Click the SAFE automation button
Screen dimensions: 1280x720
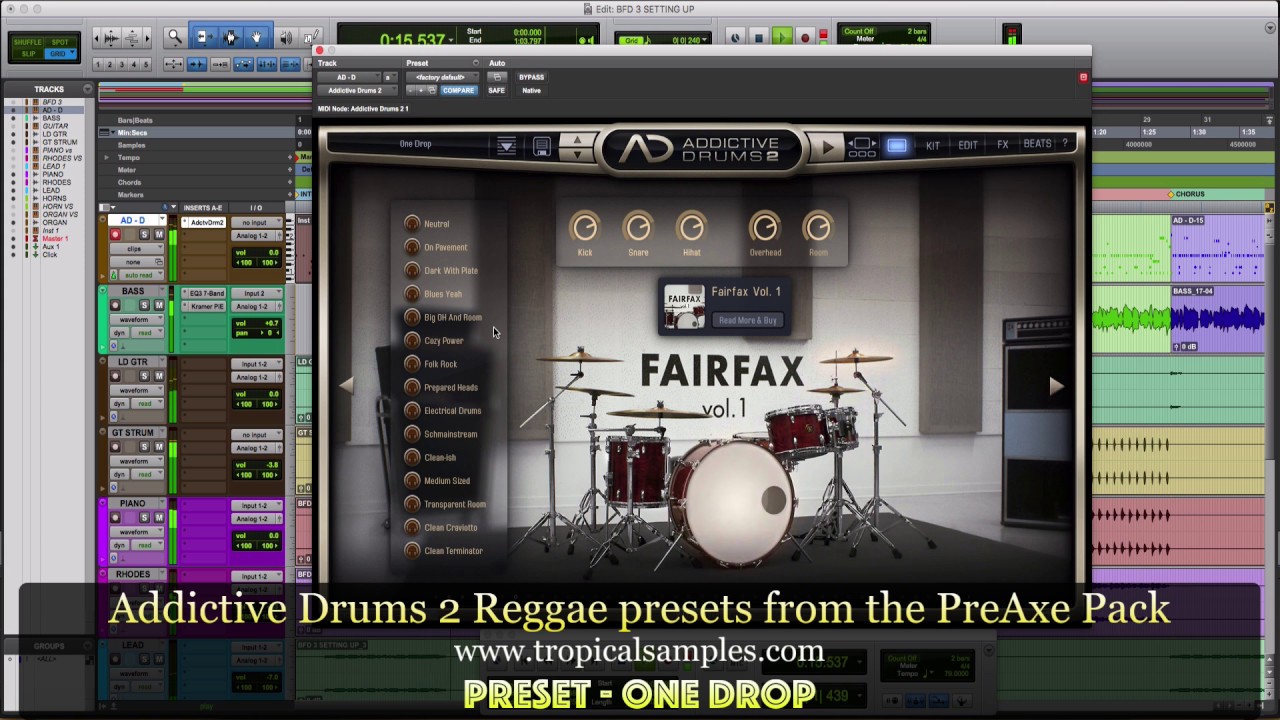[496, 90]
